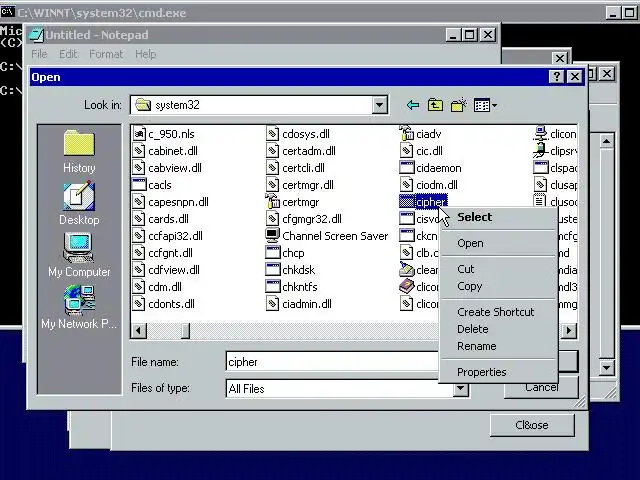Select the chkdsk program icon
Screen dimensions: 640x480
coord(273,270)
